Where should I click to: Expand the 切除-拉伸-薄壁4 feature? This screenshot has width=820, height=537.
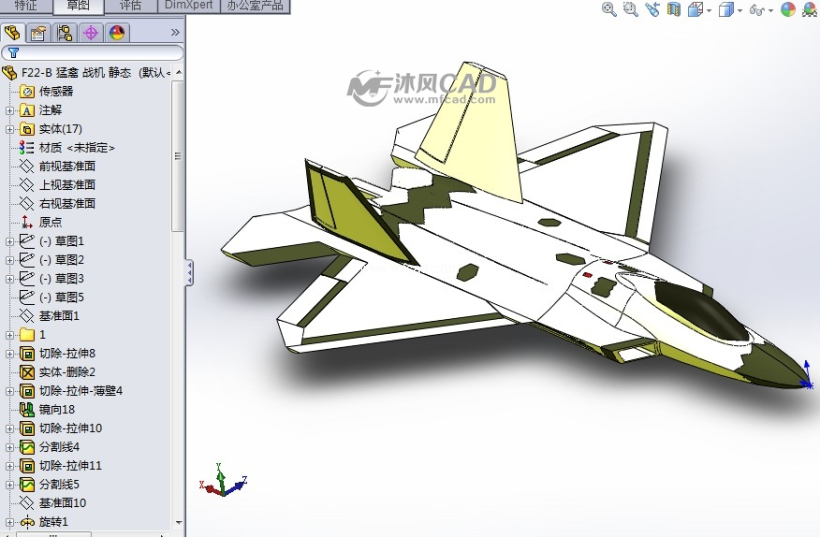pos(9,391)
